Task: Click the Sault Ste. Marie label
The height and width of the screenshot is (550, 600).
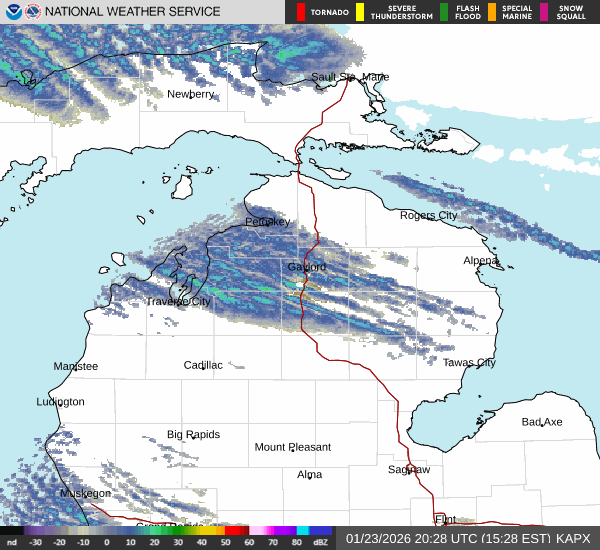Action: 349,77
